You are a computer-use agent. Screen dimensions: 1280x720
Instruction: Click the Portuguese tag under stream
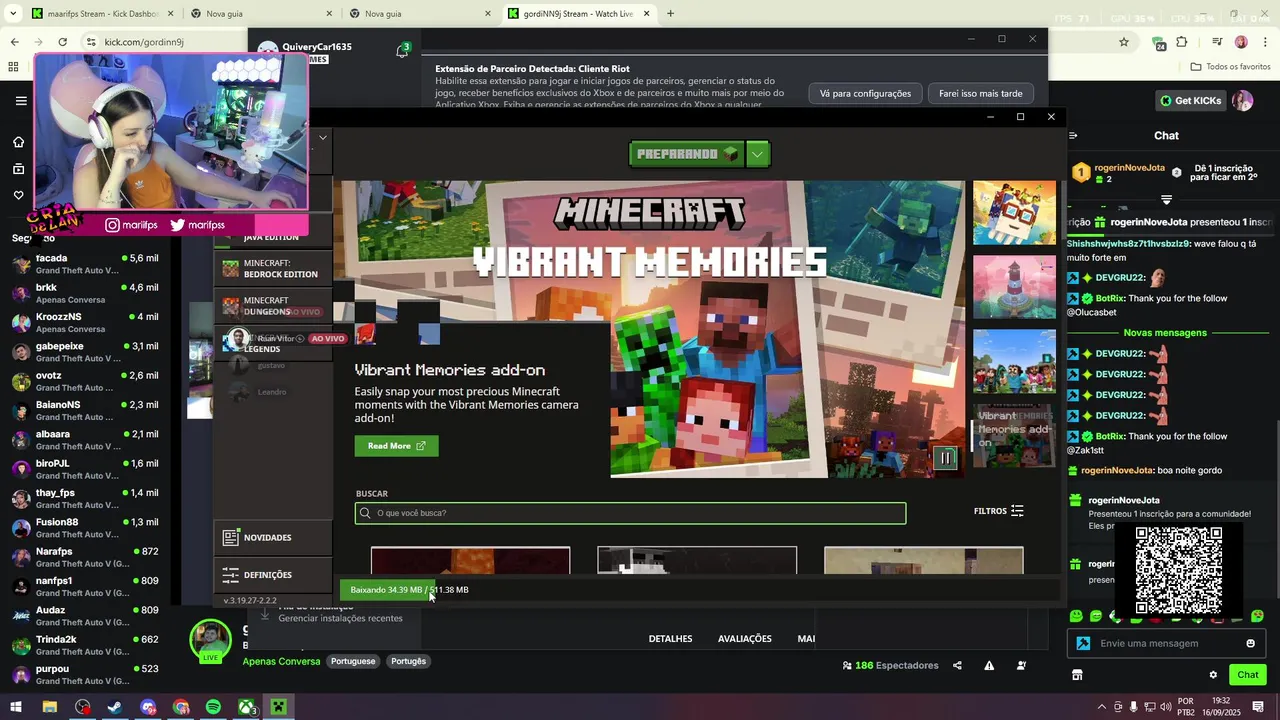[x=353, y=661]
